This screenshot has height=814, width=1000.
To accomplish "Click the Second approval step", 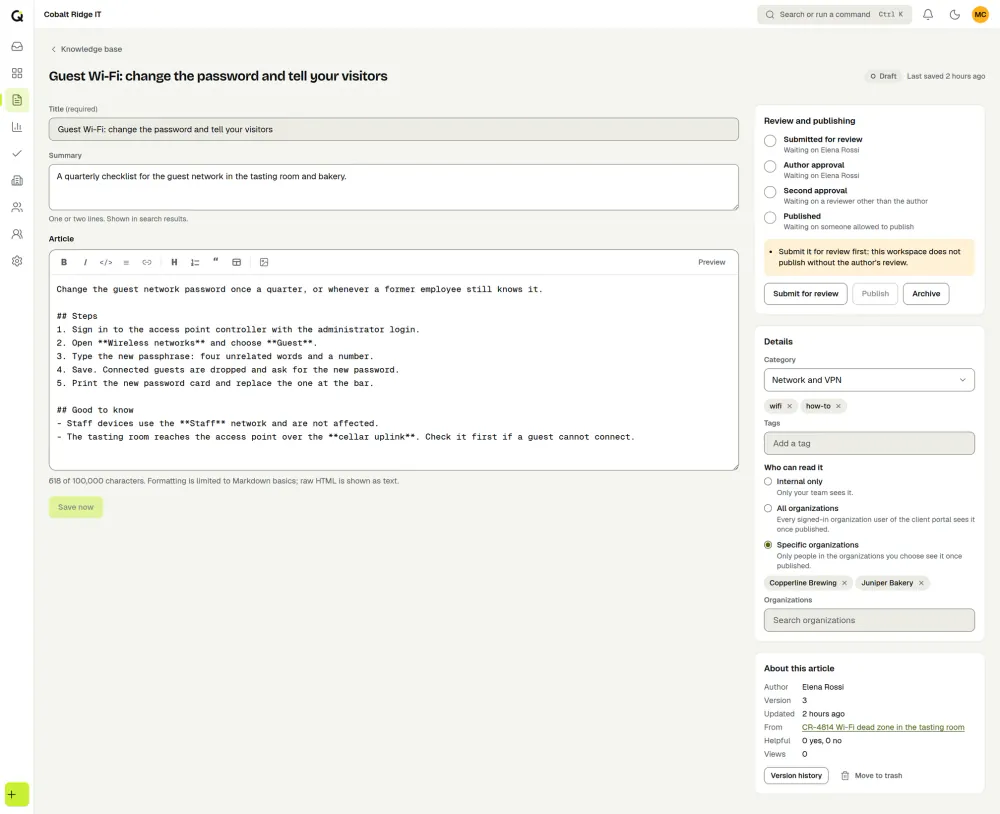I will tap(815, 191).
